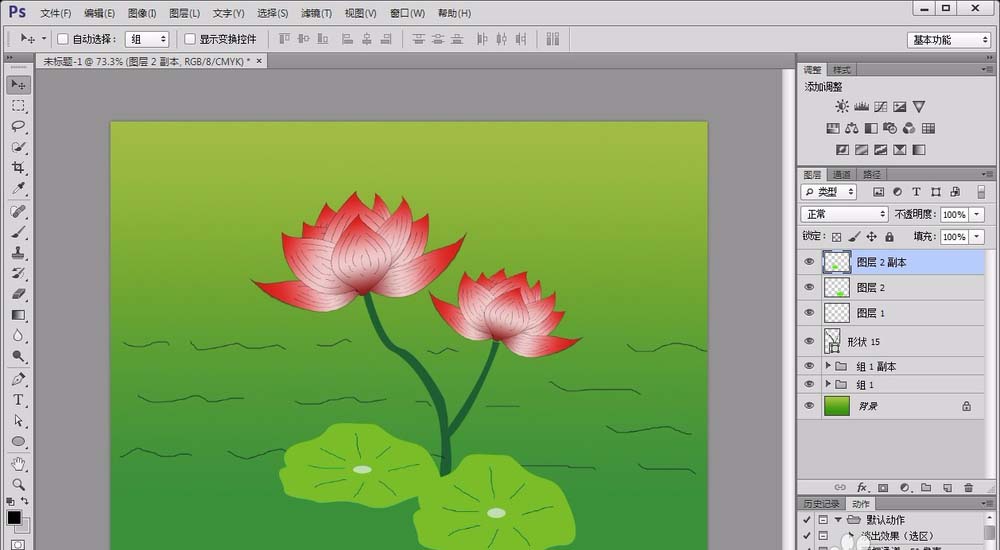Screen dimensions: 1000x550
Task: Expand the 组 1 layer group
Action: (828, 384)
